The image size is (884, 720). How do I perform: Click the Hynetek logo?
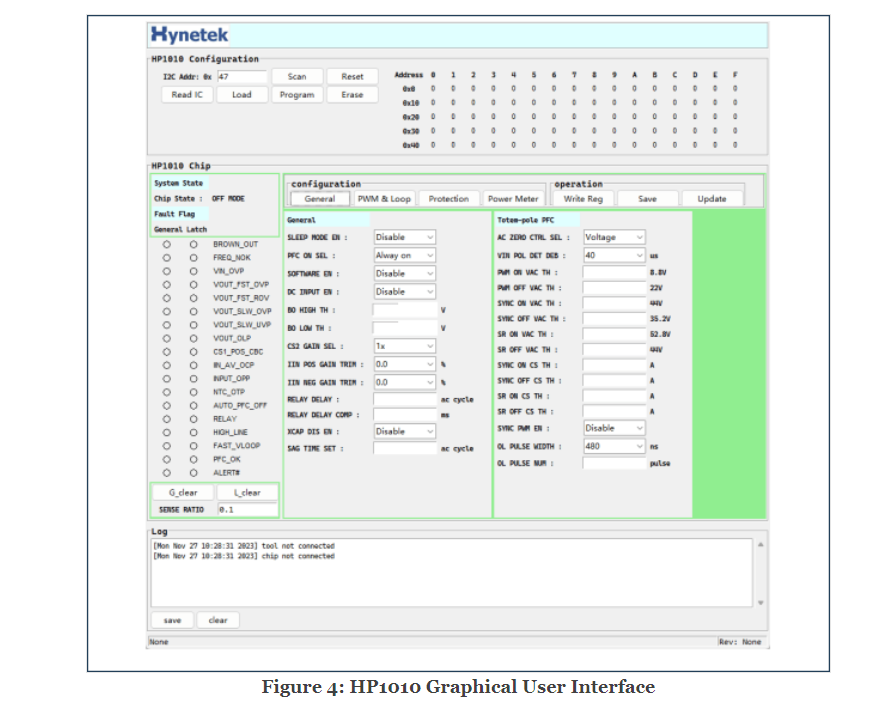click(189, 35)
